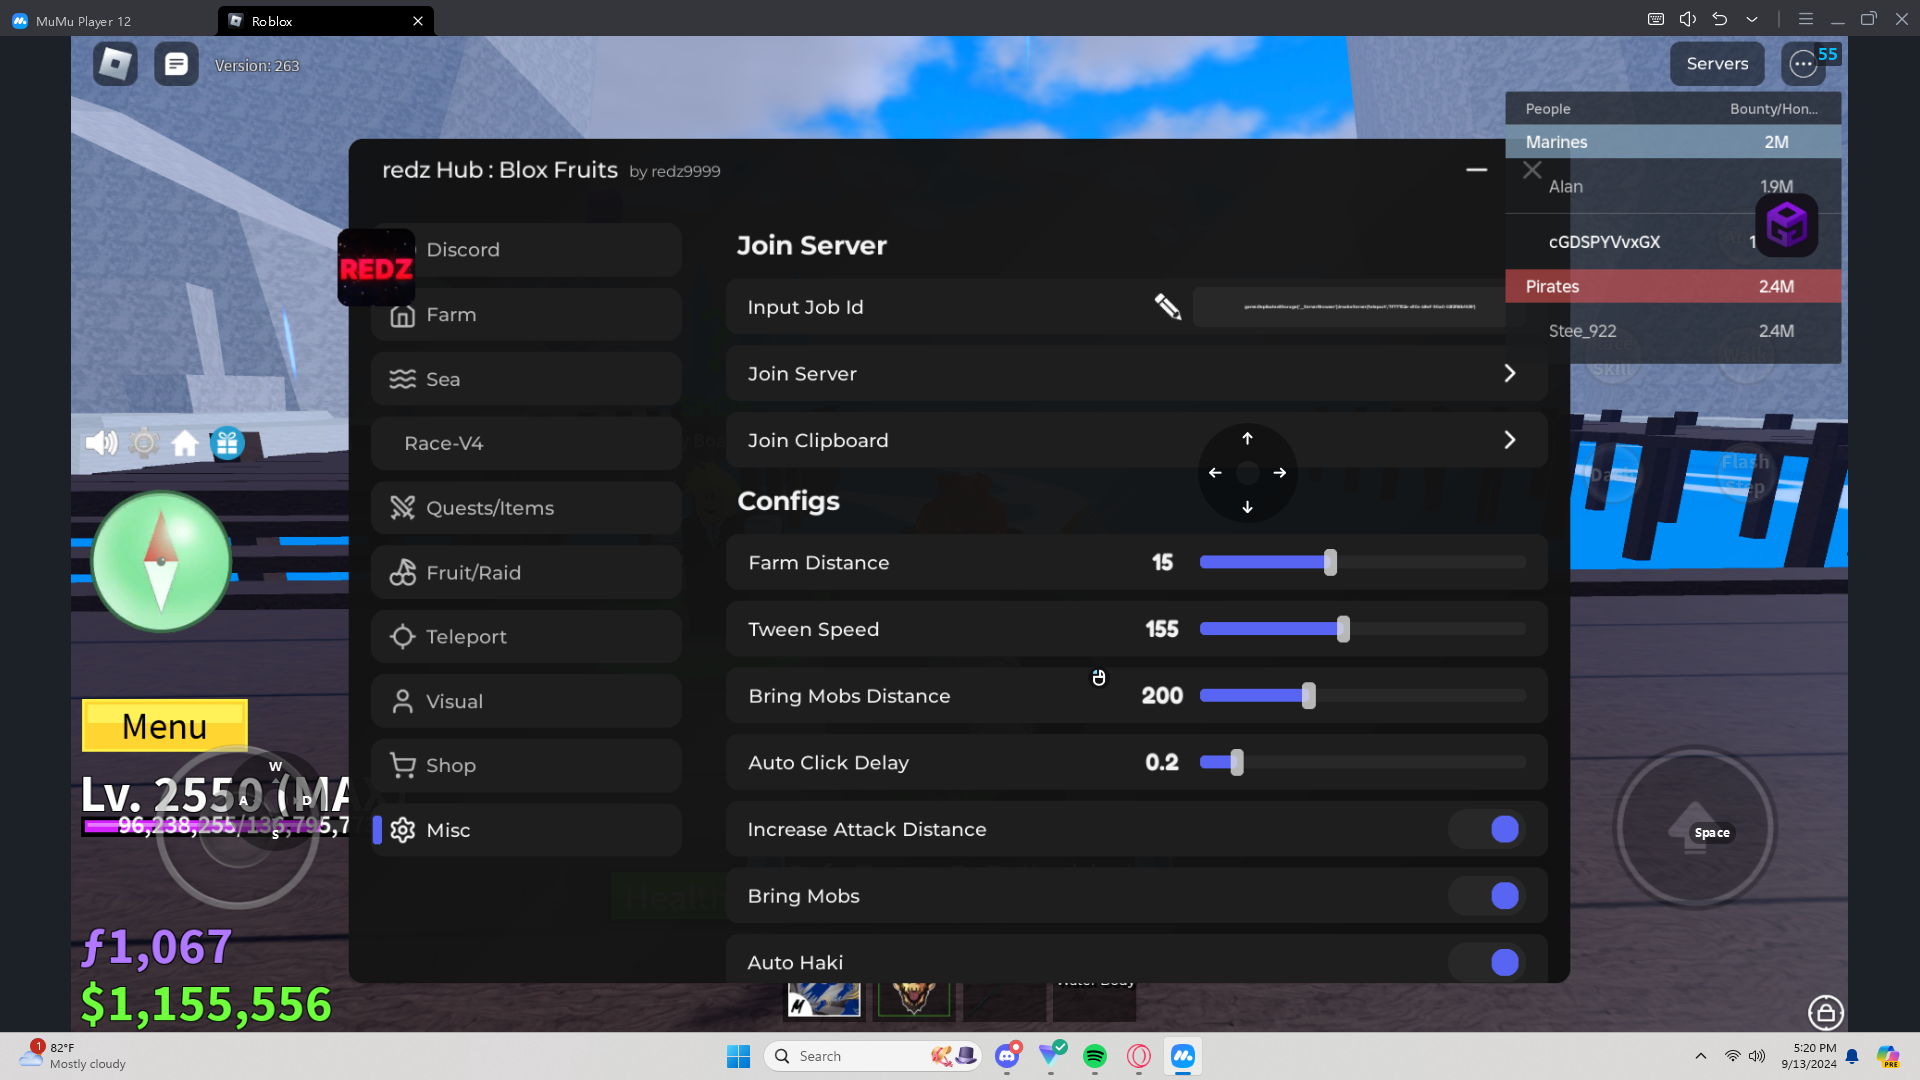Click the Marines team row
The height and width of the screenshot is (1080, 1920).
(1673, 142)
